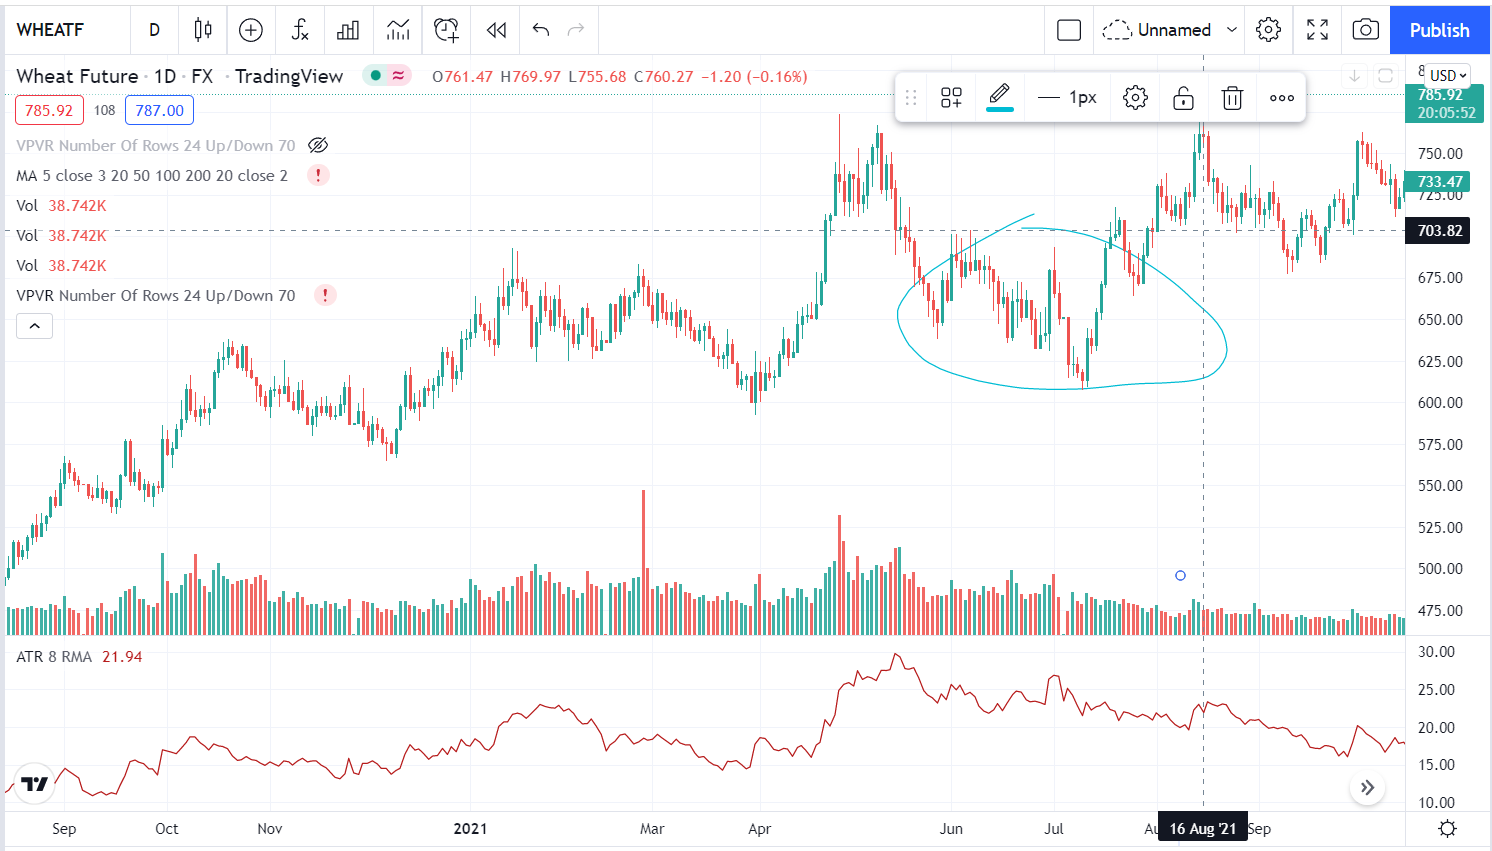Click the warning icon on the lower VPVR row
1492x851 pixels.
tap(324, 295)
